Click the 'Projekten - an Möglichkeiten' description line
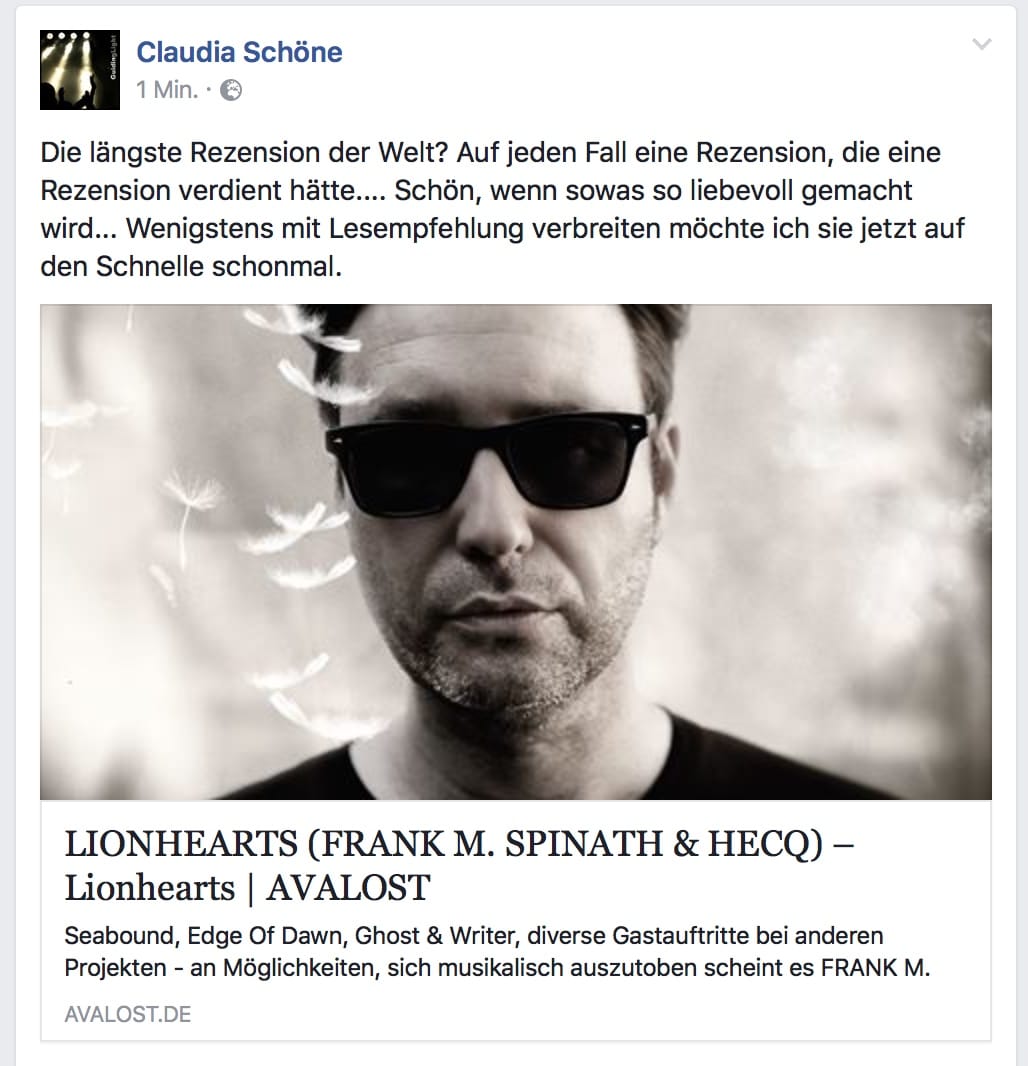Screen dimensions: 1028x1066 [497, 967]
